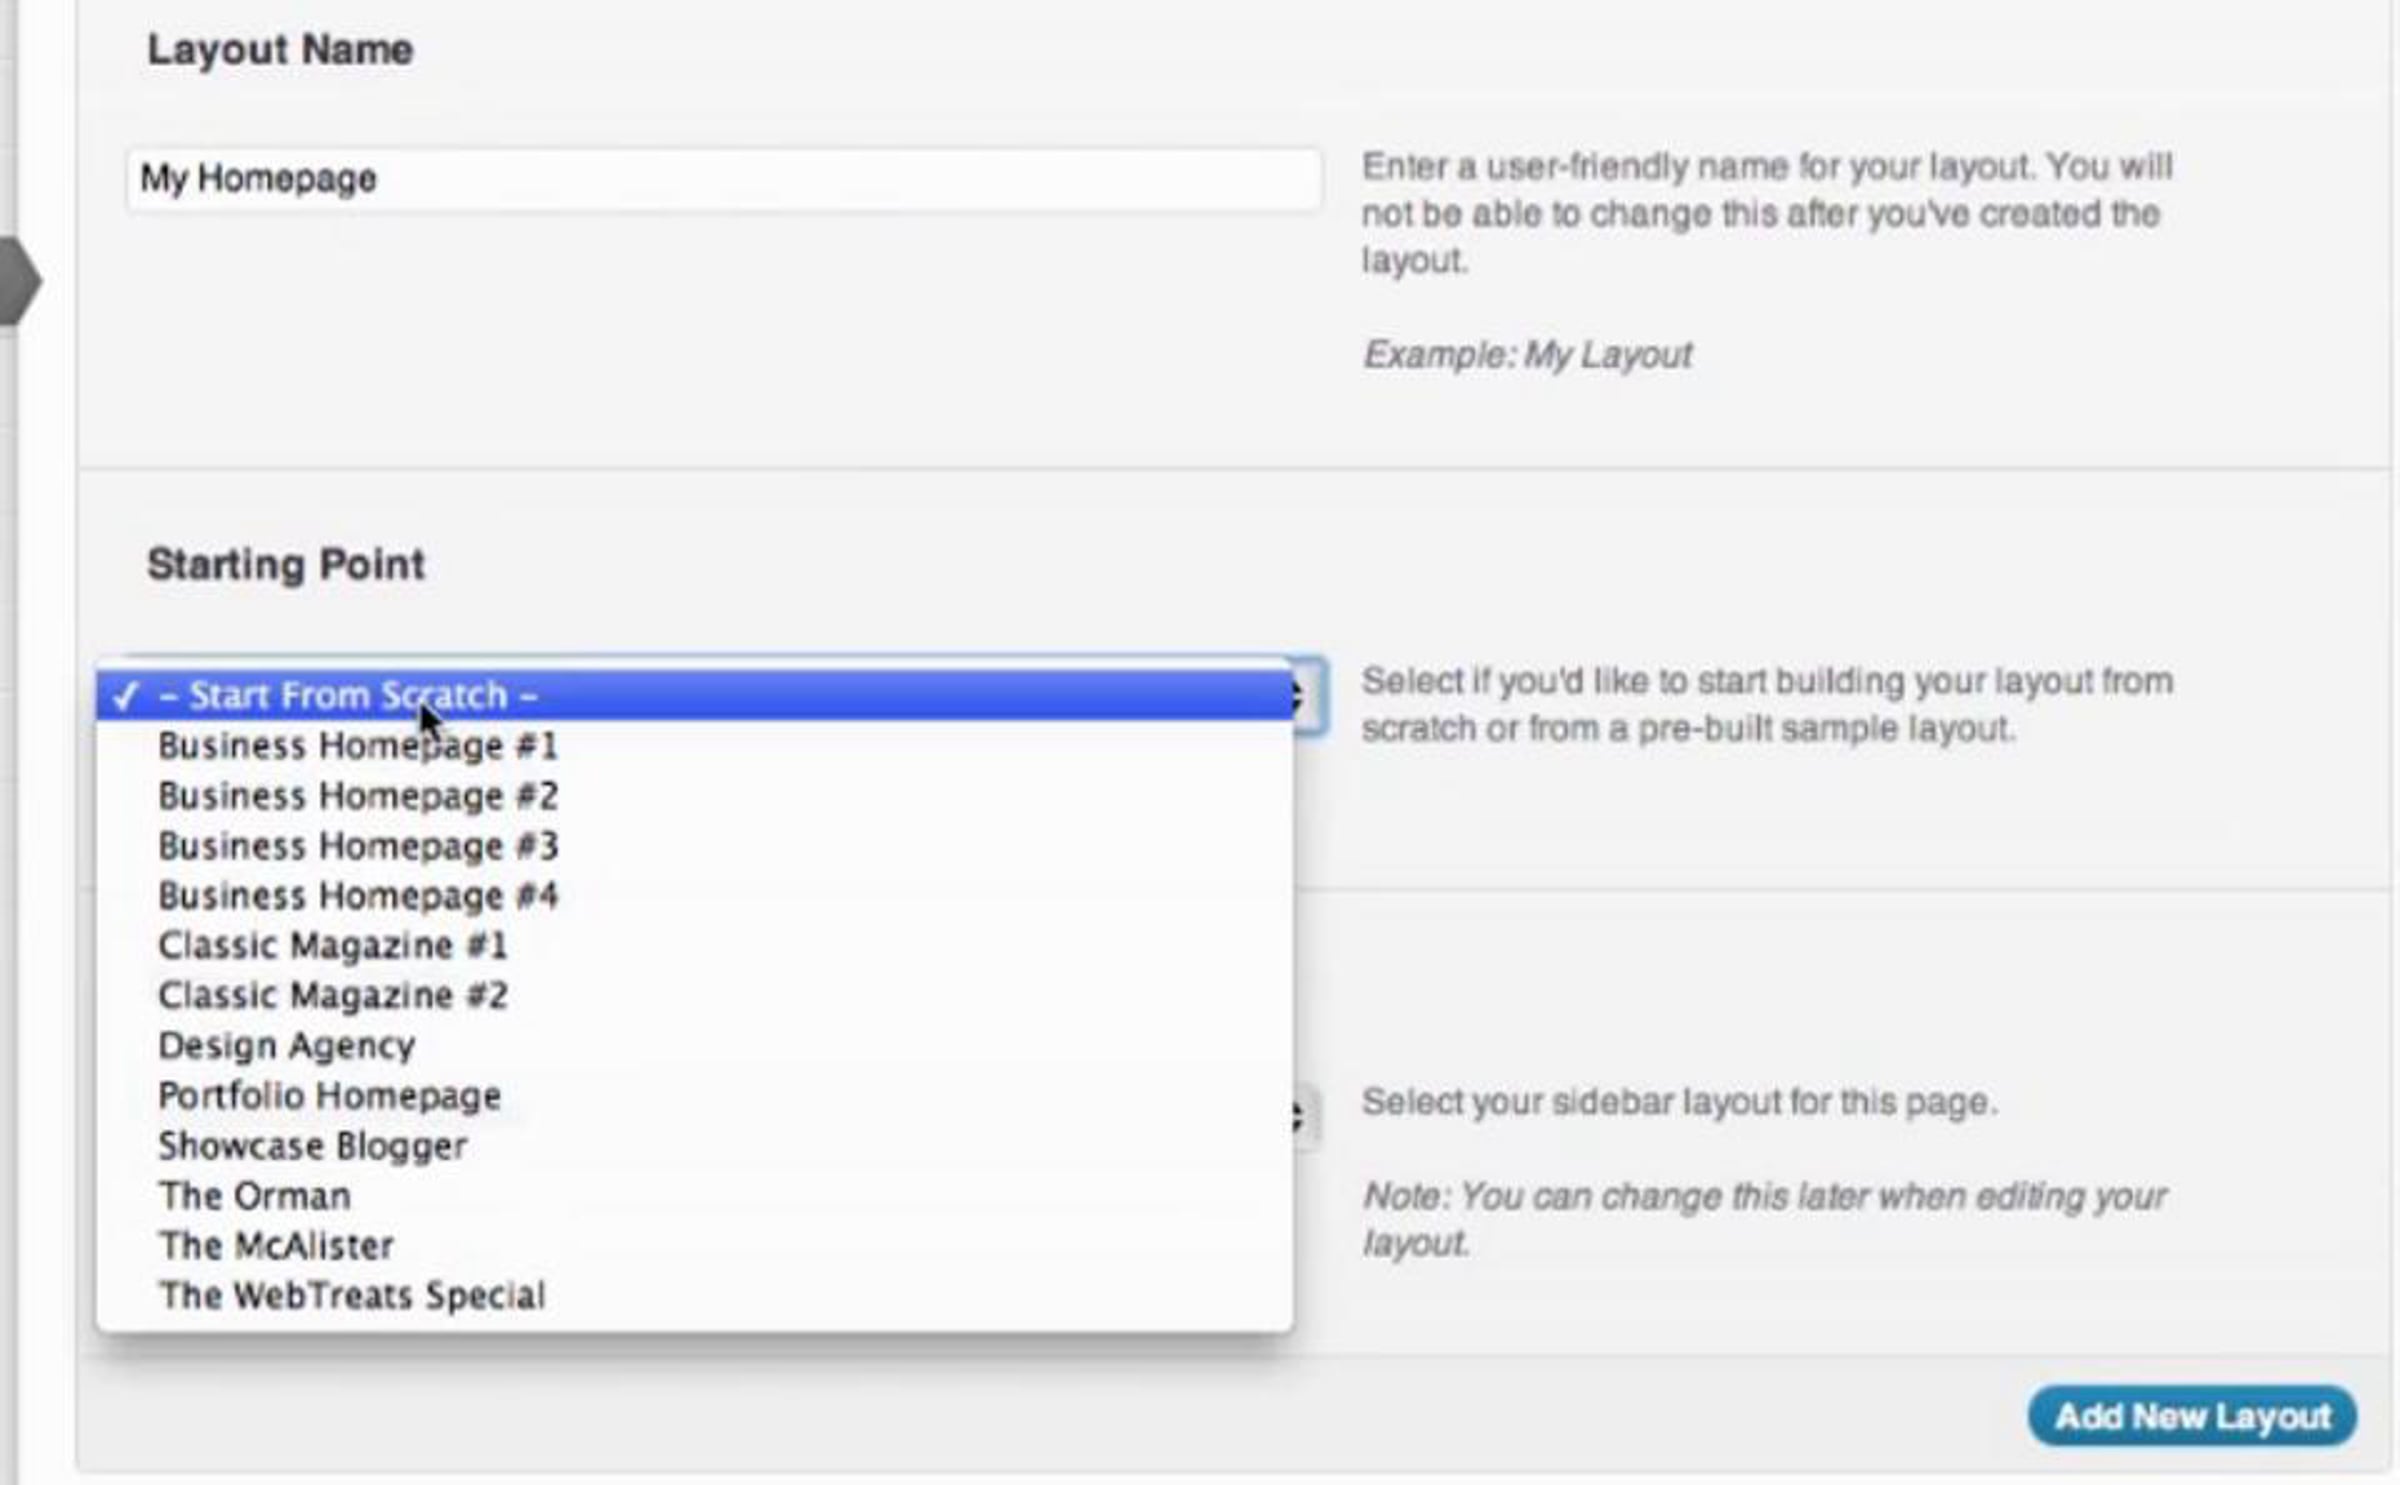Select Business Homepage #3 option
Viewport: 2400px width, 1485px height.
(695, 846)
